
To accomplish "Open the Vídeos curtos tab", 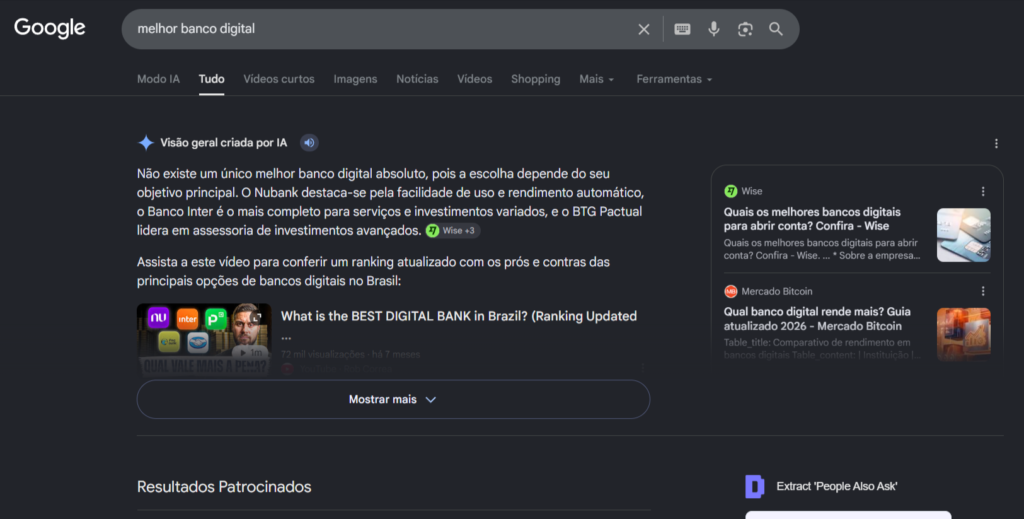I will 279,79.
